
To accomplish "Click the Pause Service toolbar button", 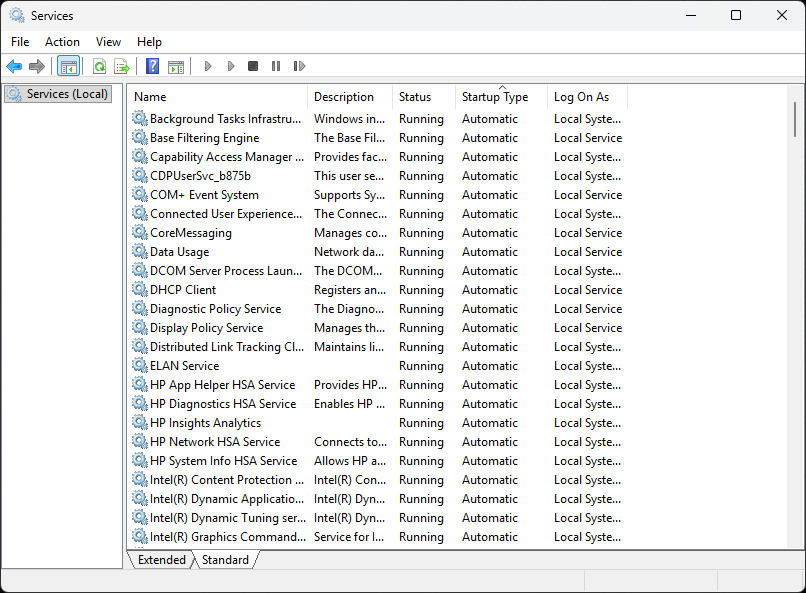I will [276, 66].
